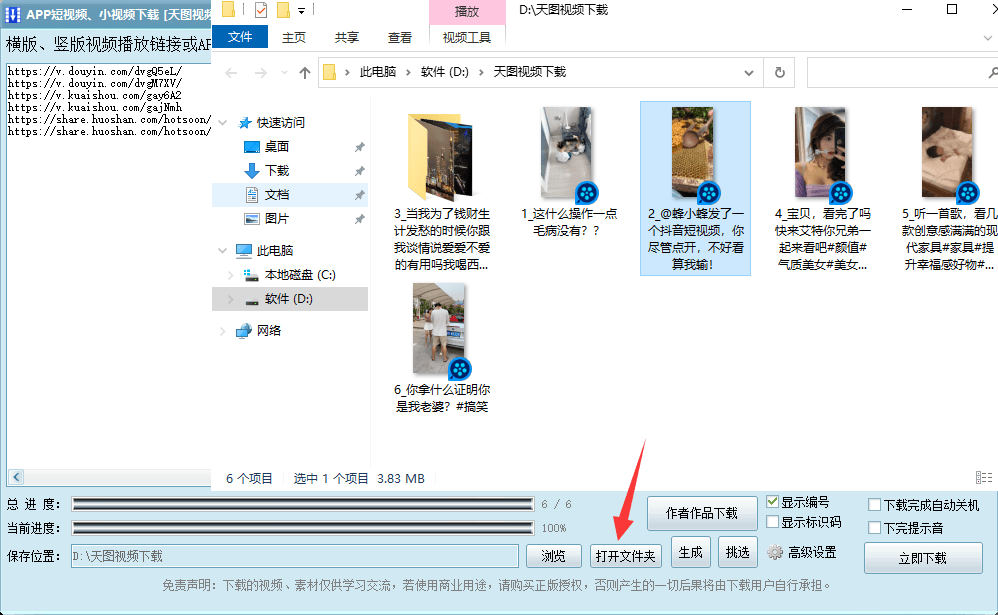Click the play badge on video 2's thumbnail
The height and width of the screenshot is (615, 998).
tap(708, 195)
